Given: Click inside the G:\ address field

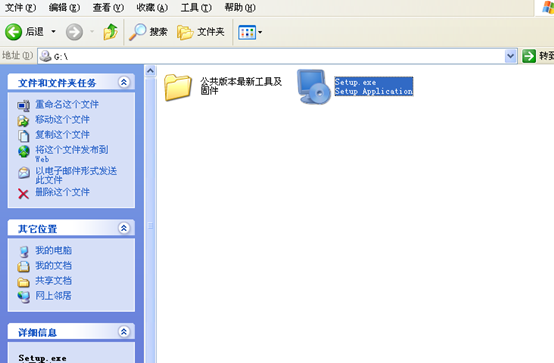Looking at the screenshot, I should pos(271,56).
